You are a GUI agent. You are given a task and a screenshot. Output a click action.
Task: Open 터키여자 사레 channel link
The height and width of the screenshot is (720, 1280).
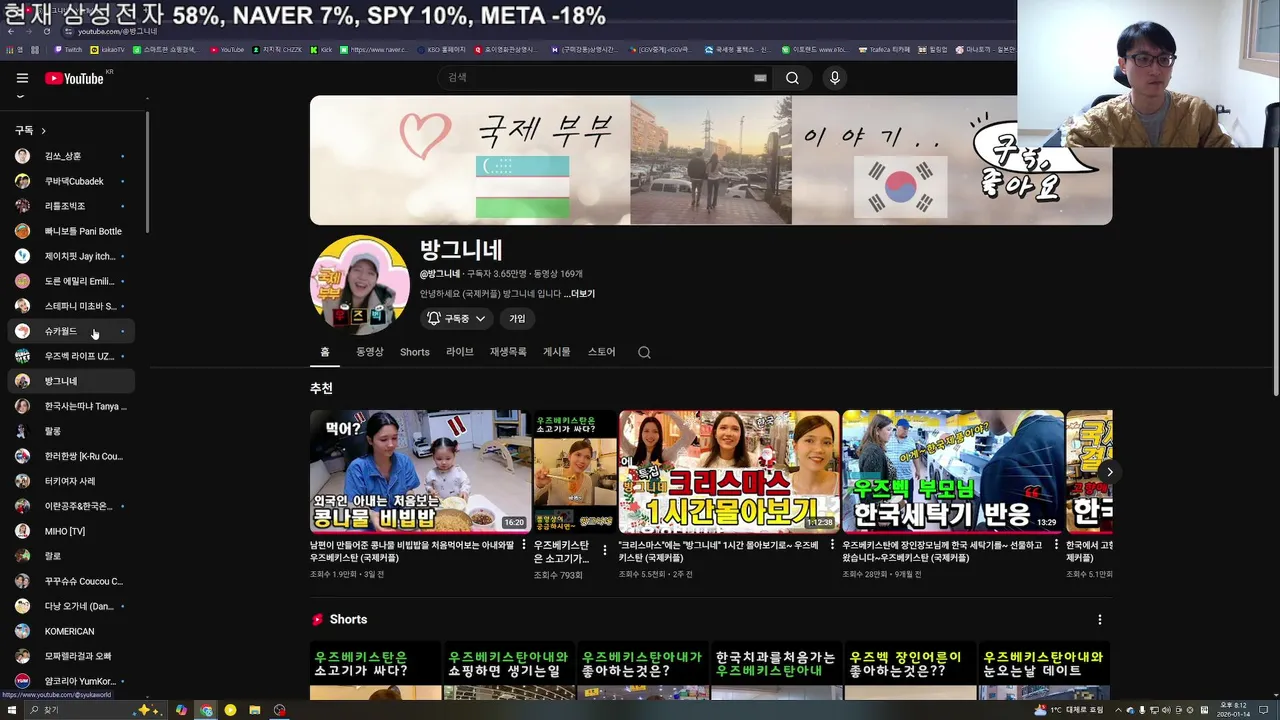click(72, 481)
